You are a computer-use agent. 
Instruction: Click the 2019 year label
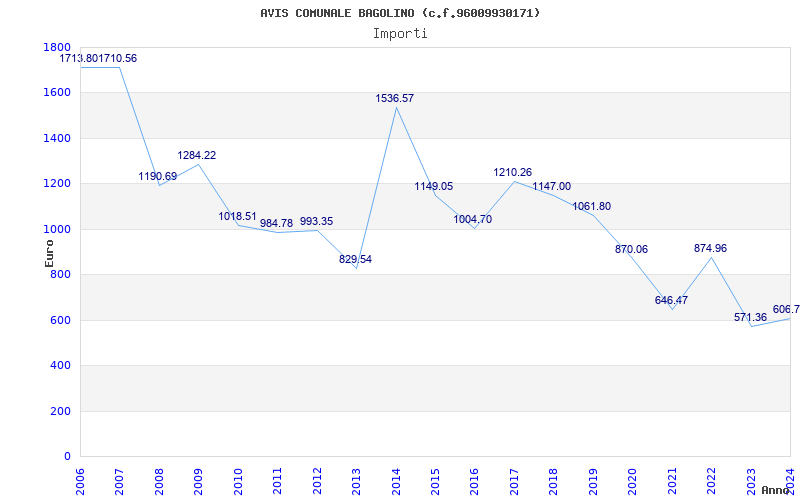[x=593, y=481]
